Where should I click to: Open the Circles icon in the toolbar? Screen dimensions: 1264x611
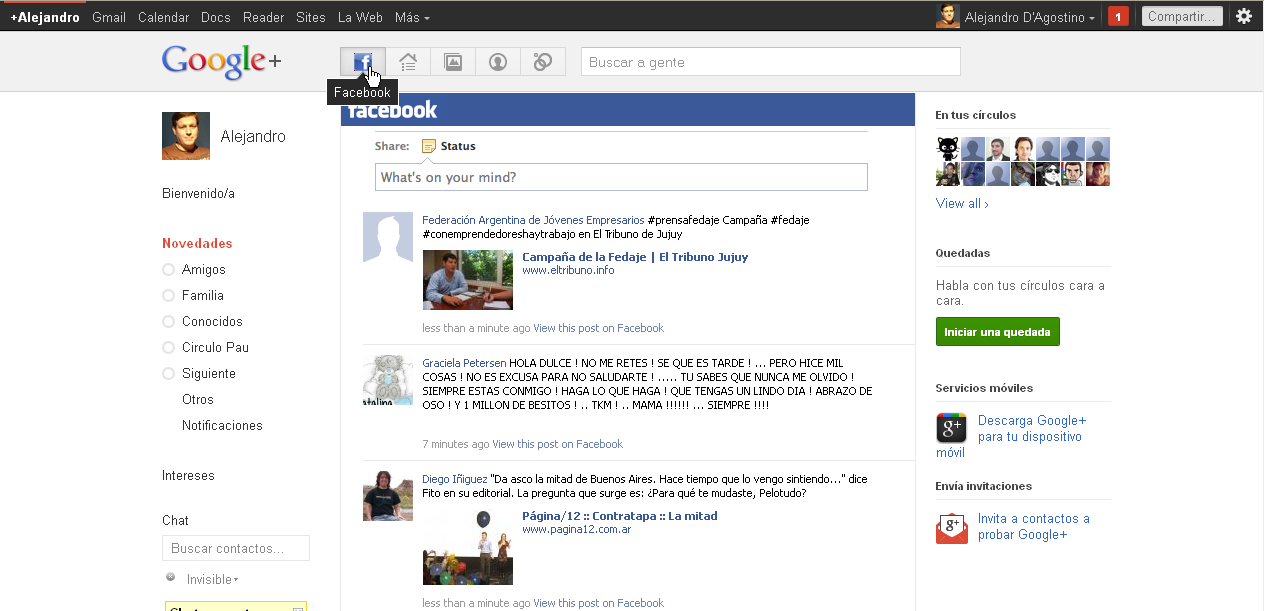543,62
